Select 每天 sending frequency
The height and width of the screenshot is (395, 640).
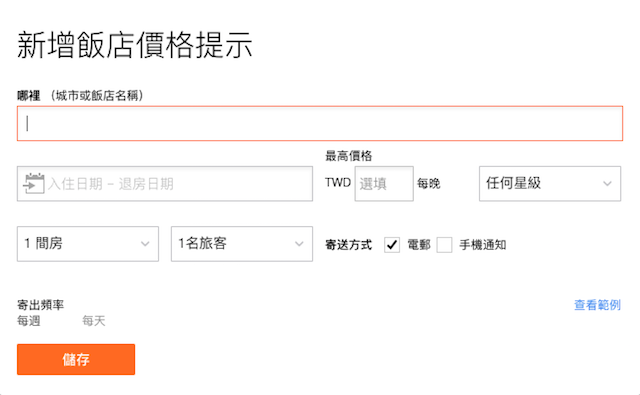pos(94,321)
